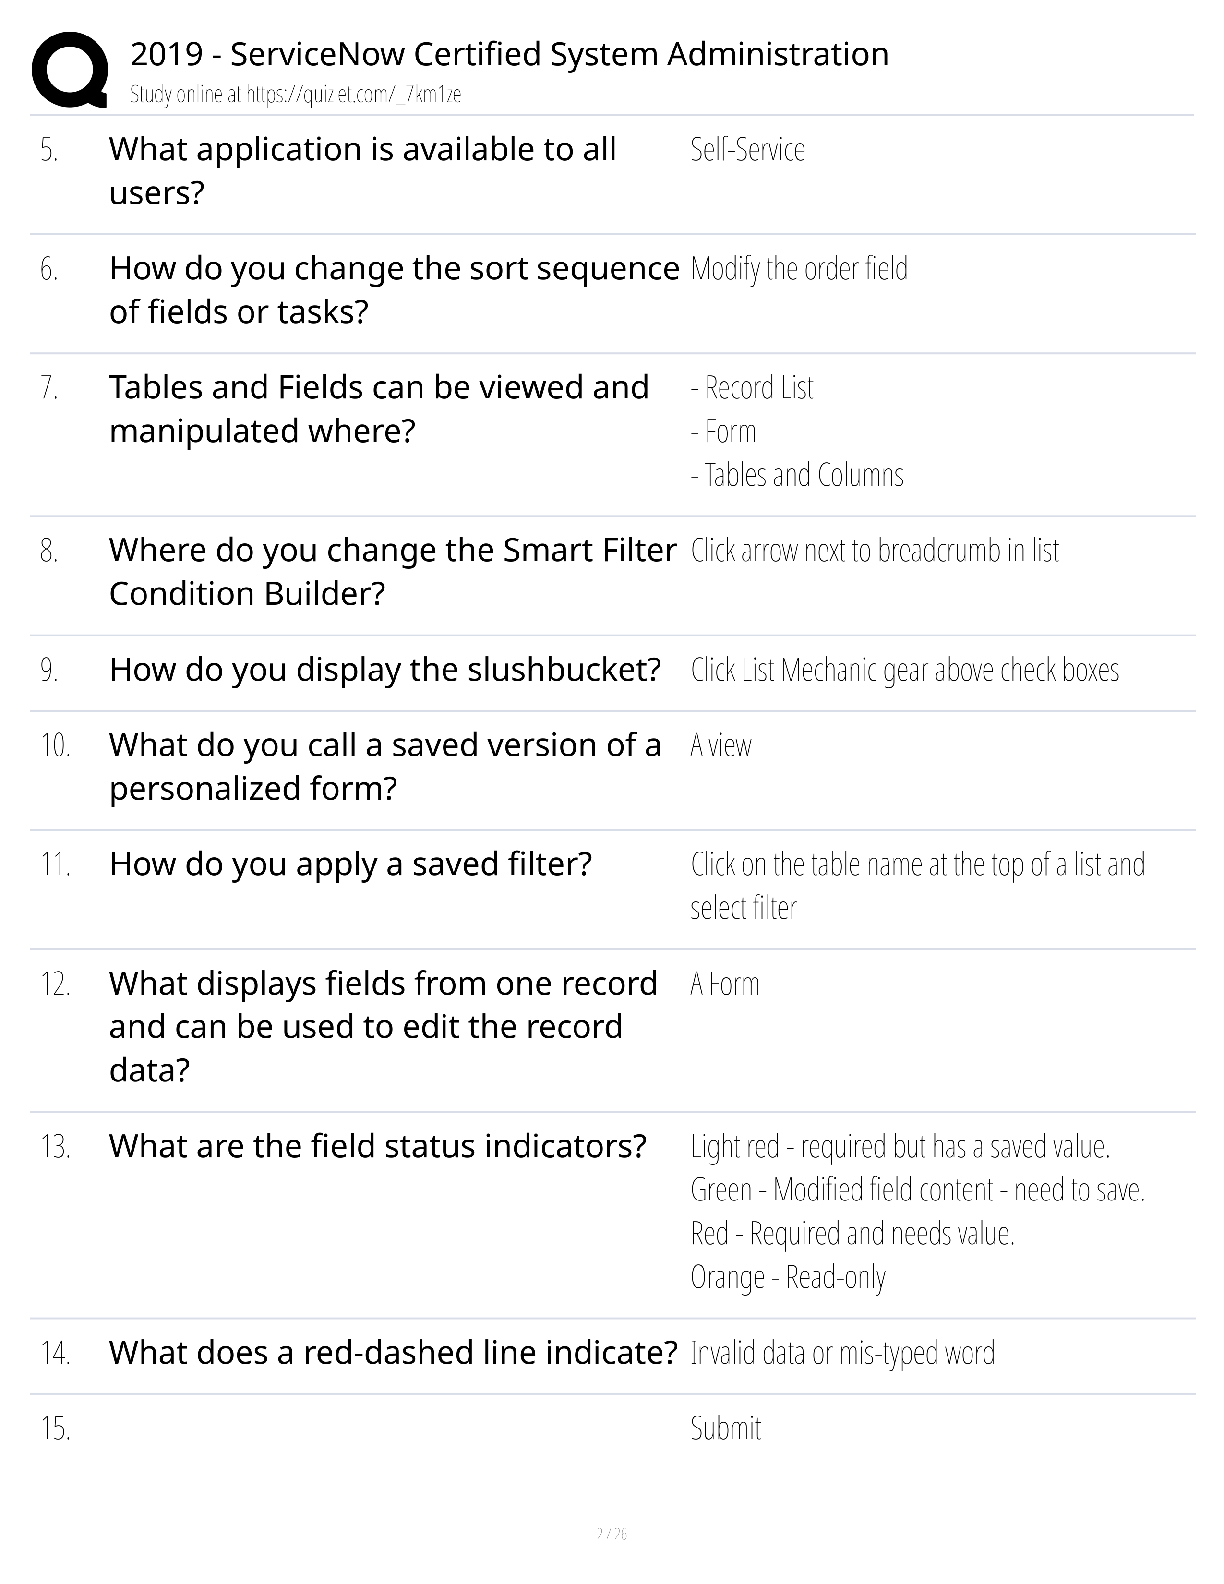Select 'What are the field status indicators?' question

(378, 1146)
